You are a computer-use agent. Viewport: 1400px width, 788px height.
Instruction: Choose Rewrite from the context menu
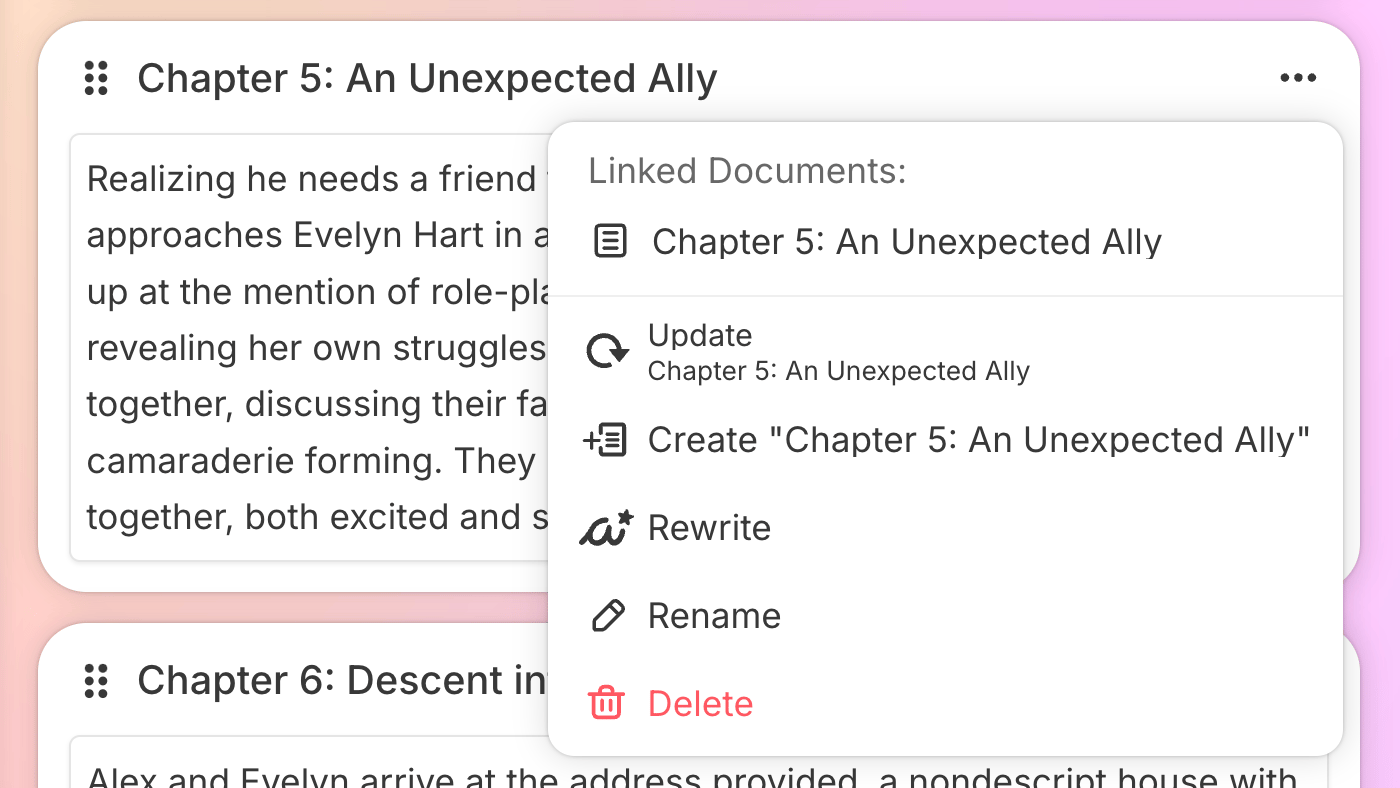[x=710, y=527]
